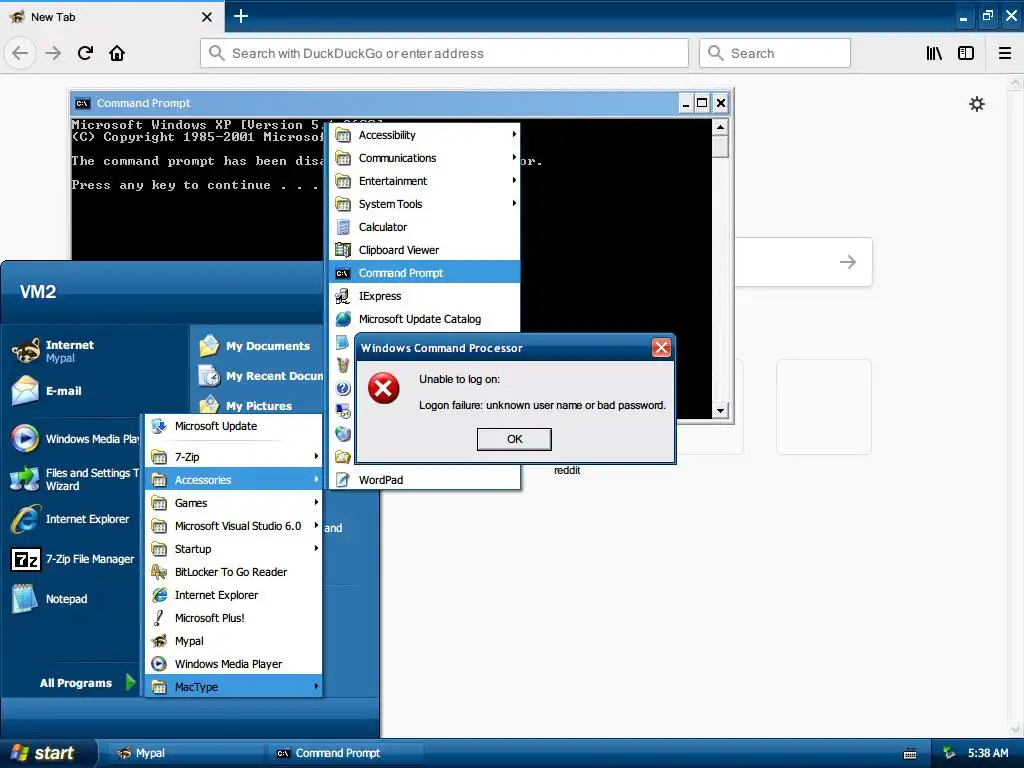Focus the toolbar Search box
Screen dimensions: 1024x768
pyautogui.click(x=775, y=53)
